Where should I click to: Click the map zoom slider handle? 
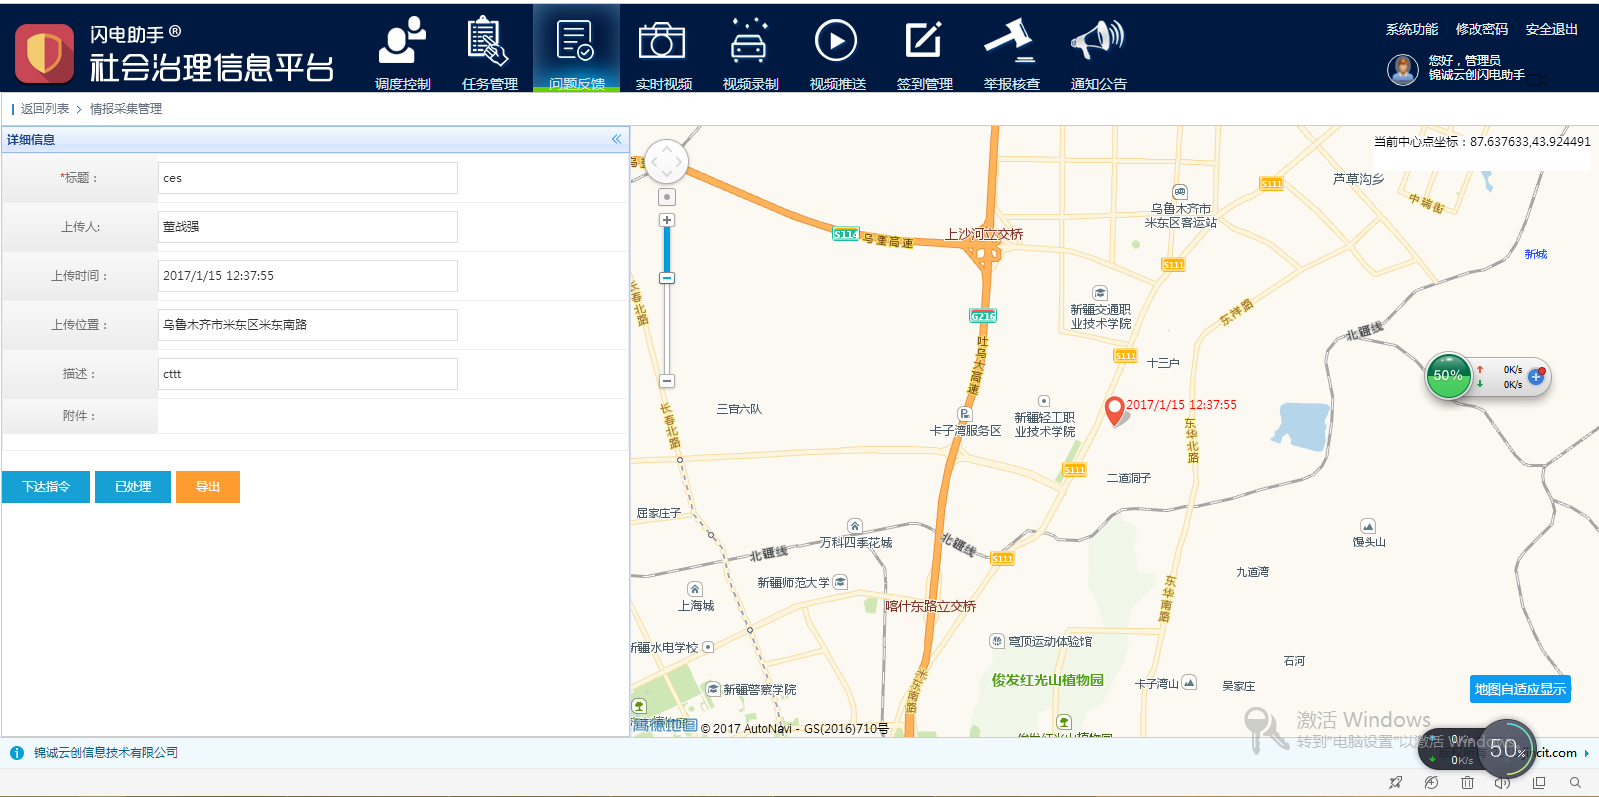pyautogui.click(x=667, y=278)
